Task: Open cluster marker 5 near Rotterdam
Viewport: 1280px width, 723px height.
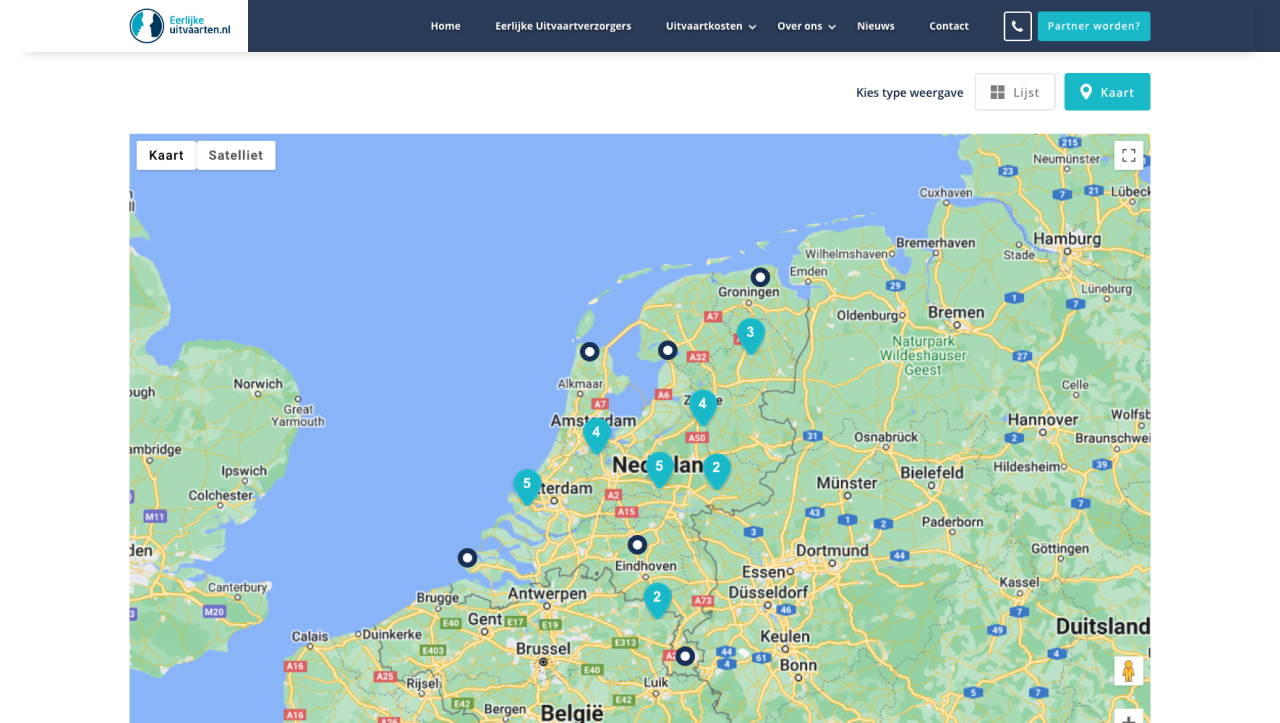Action: (x=527, y=485)
